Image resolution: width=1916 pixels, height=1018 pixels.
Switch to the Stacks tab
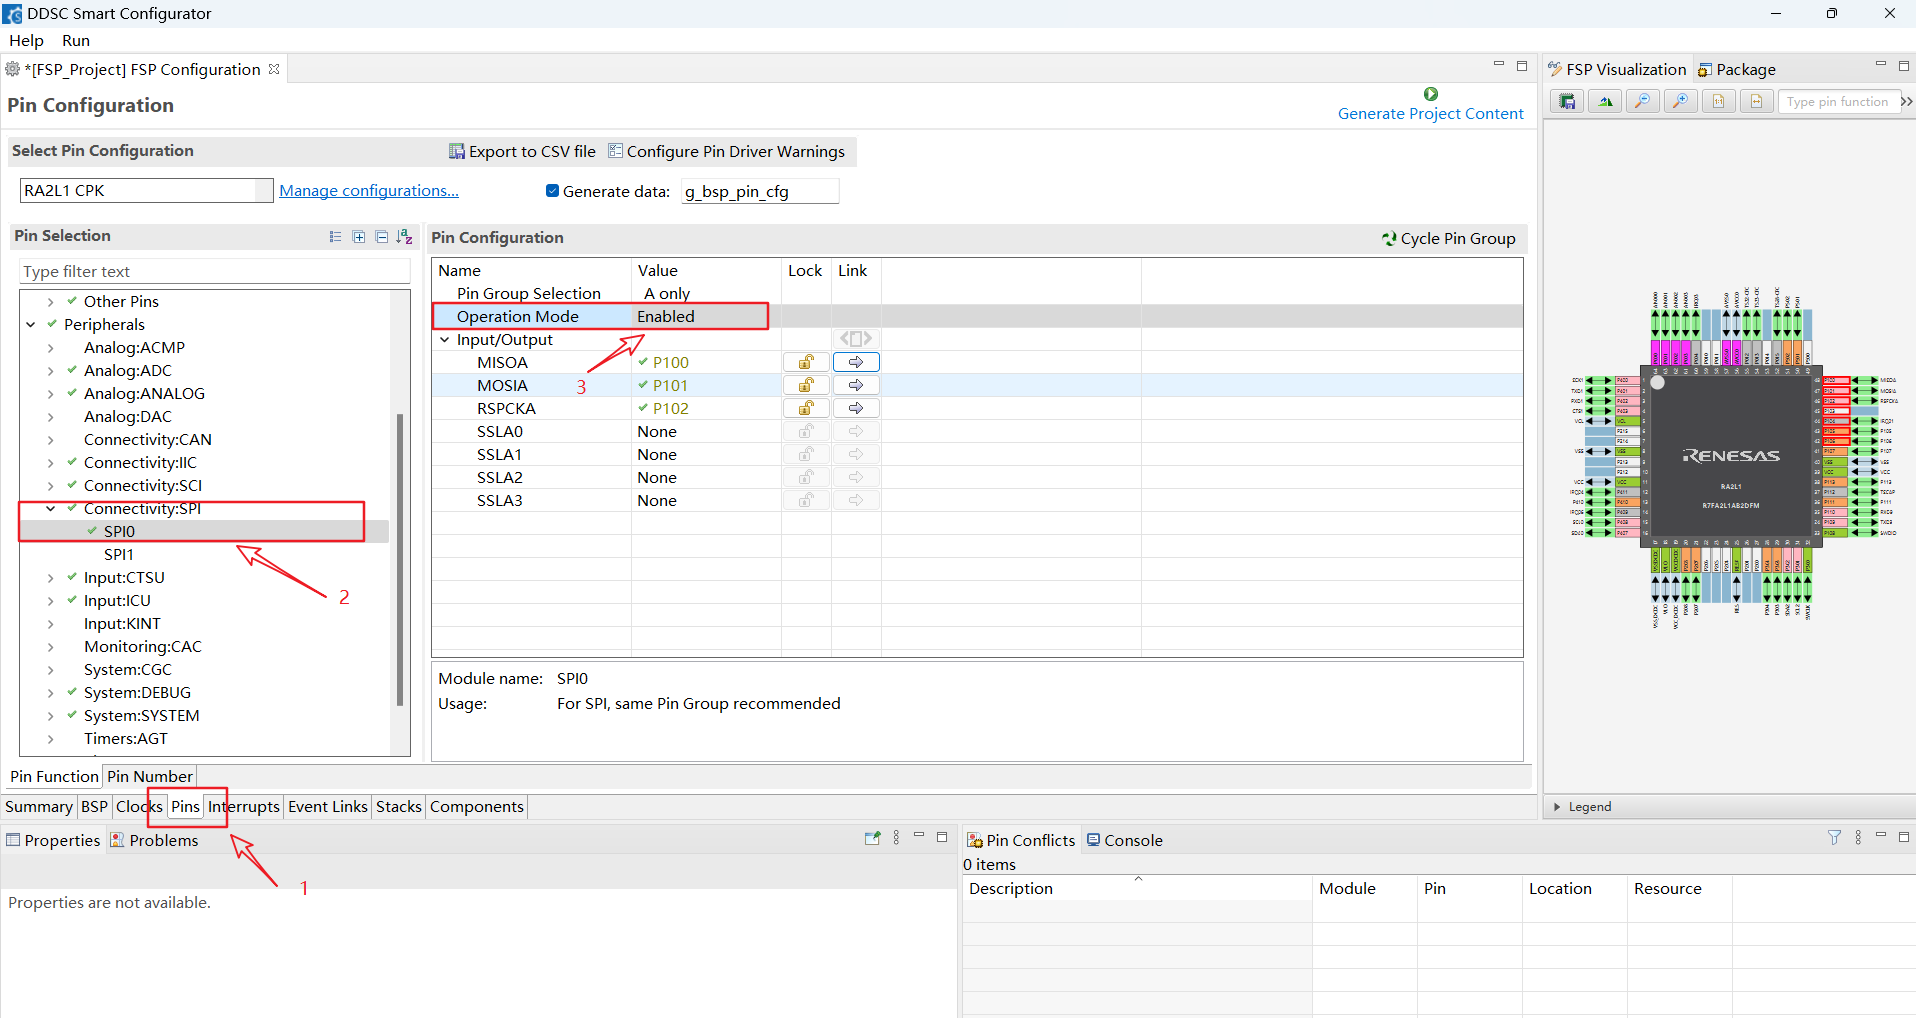(399, 807)
